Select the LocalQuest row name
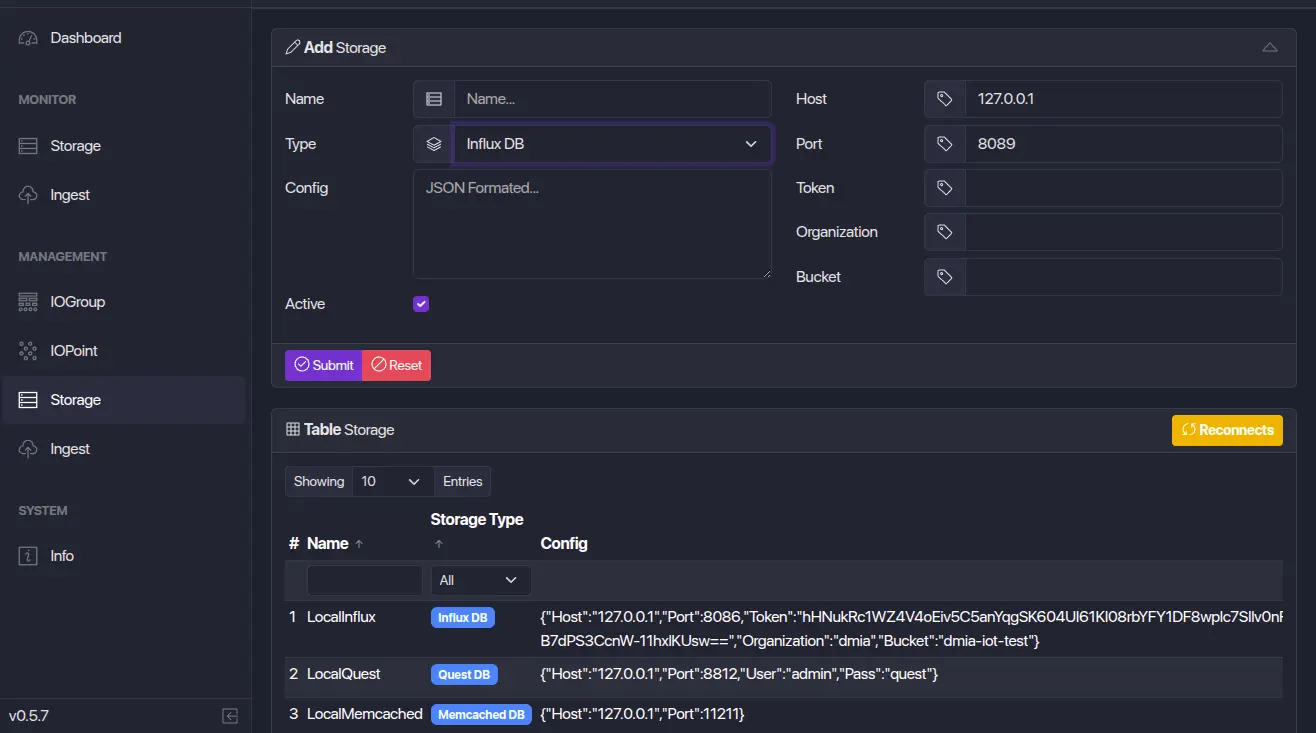This screenshot has width=1316, height=733. tap(344, 674)
